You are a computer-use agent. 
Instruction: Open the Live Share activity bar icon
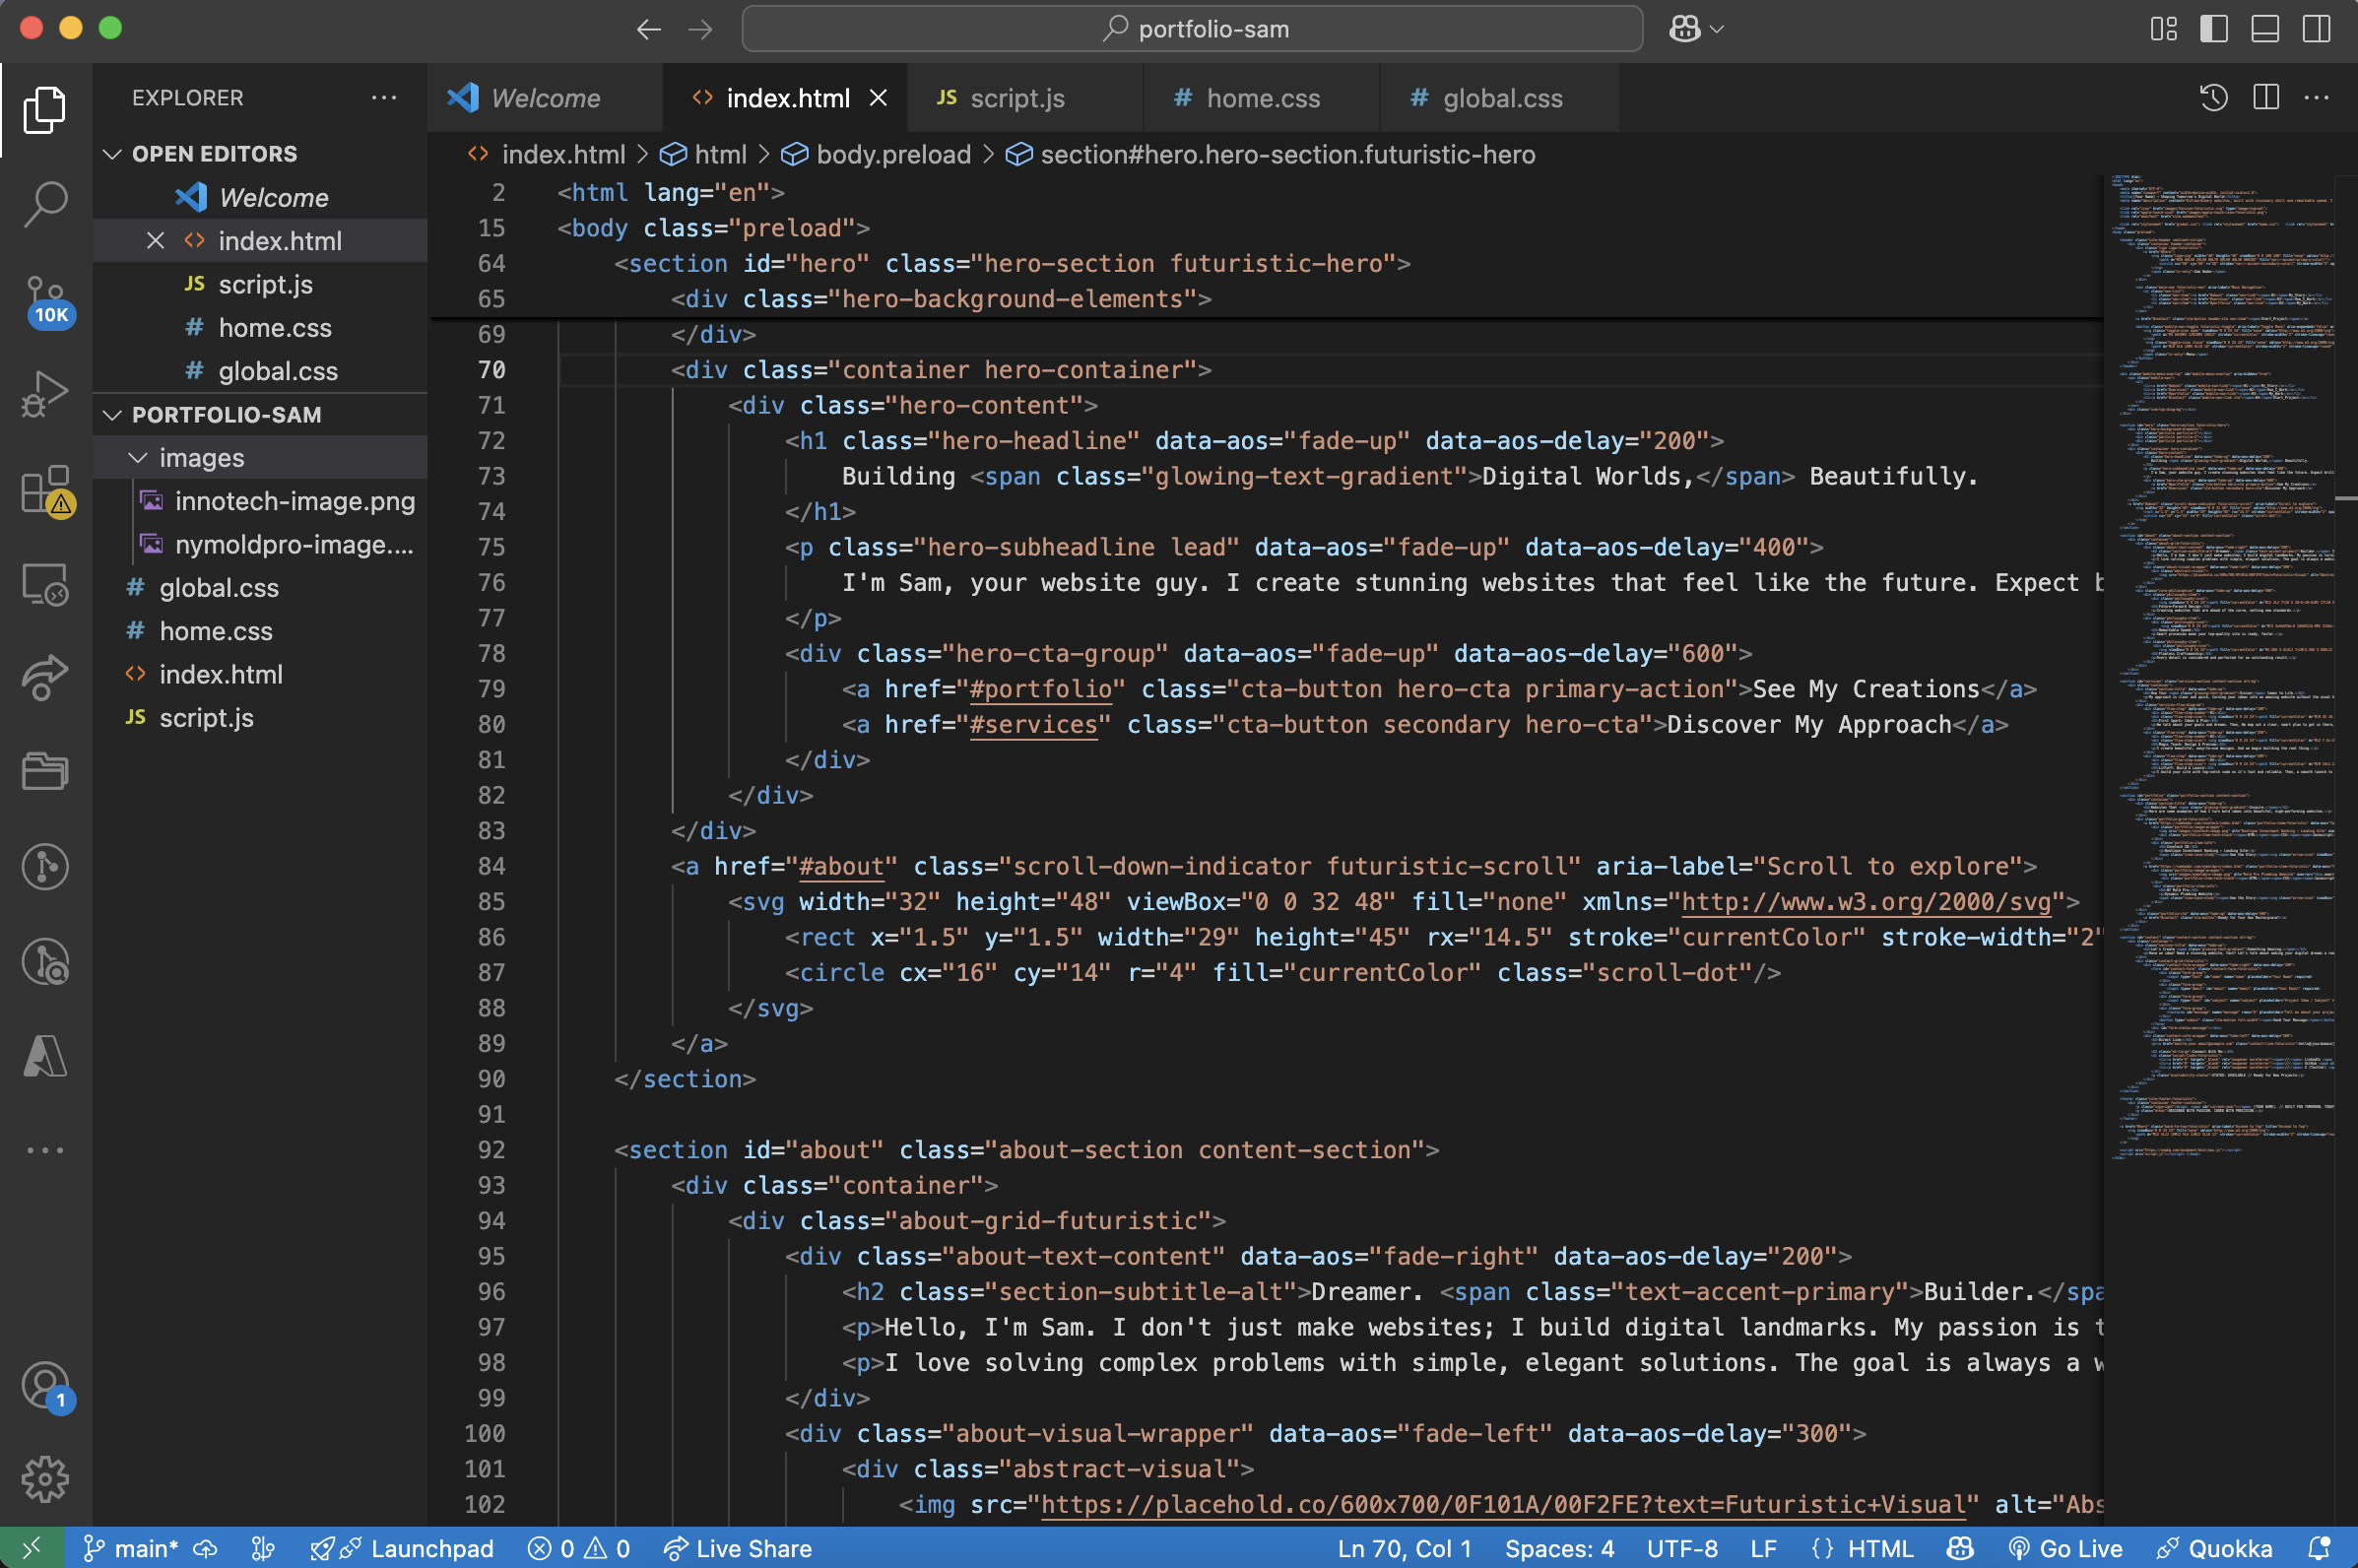click(x=45, y=678)
